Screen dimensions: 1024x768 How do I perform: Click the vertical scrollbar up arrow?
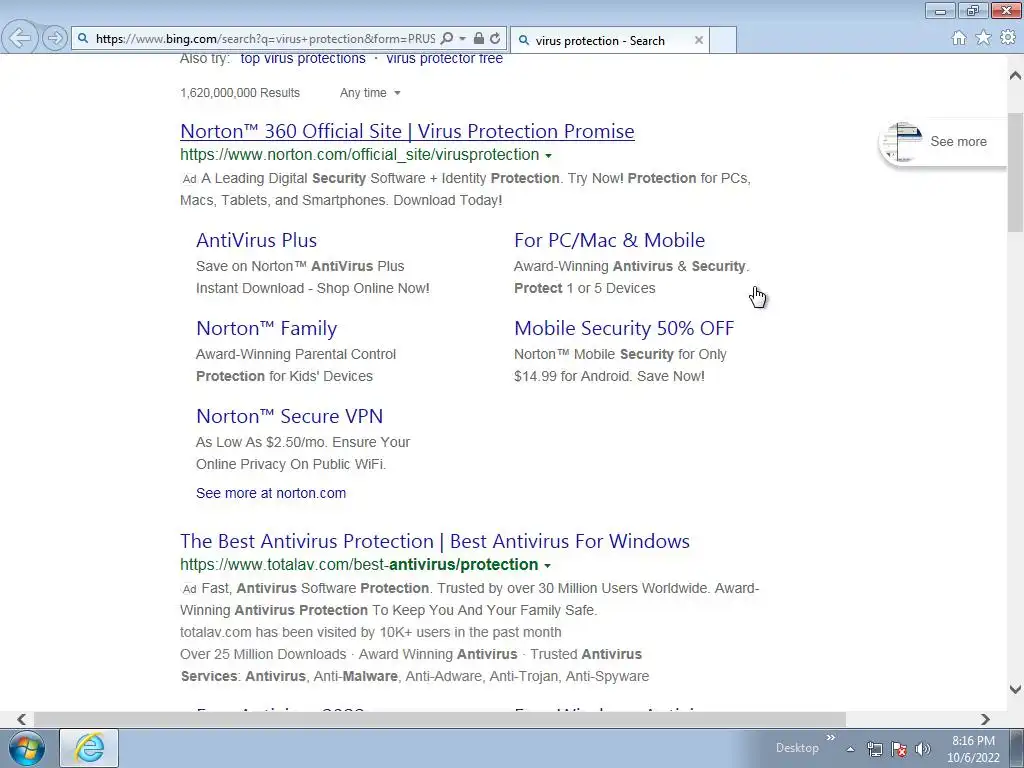pyautogui.click(x=1015, y=76)
